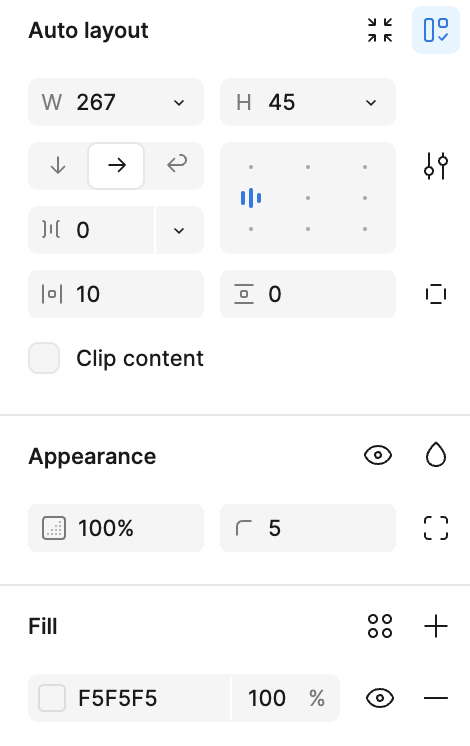Click the fill styles four-dots icon
Viewport: 470px width, 746px height.
click(x=380, y=626)
